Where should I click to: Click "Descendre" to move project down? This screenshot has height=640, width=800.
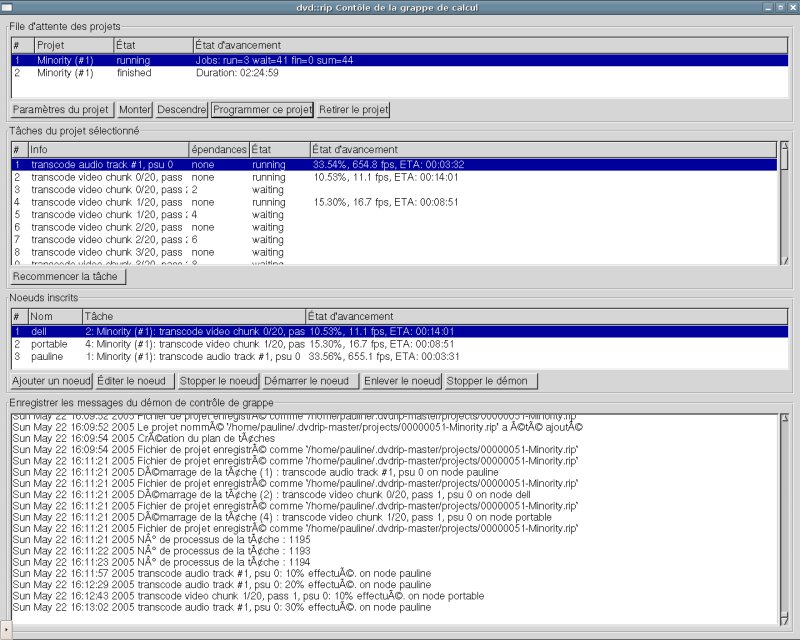point(179,110)
